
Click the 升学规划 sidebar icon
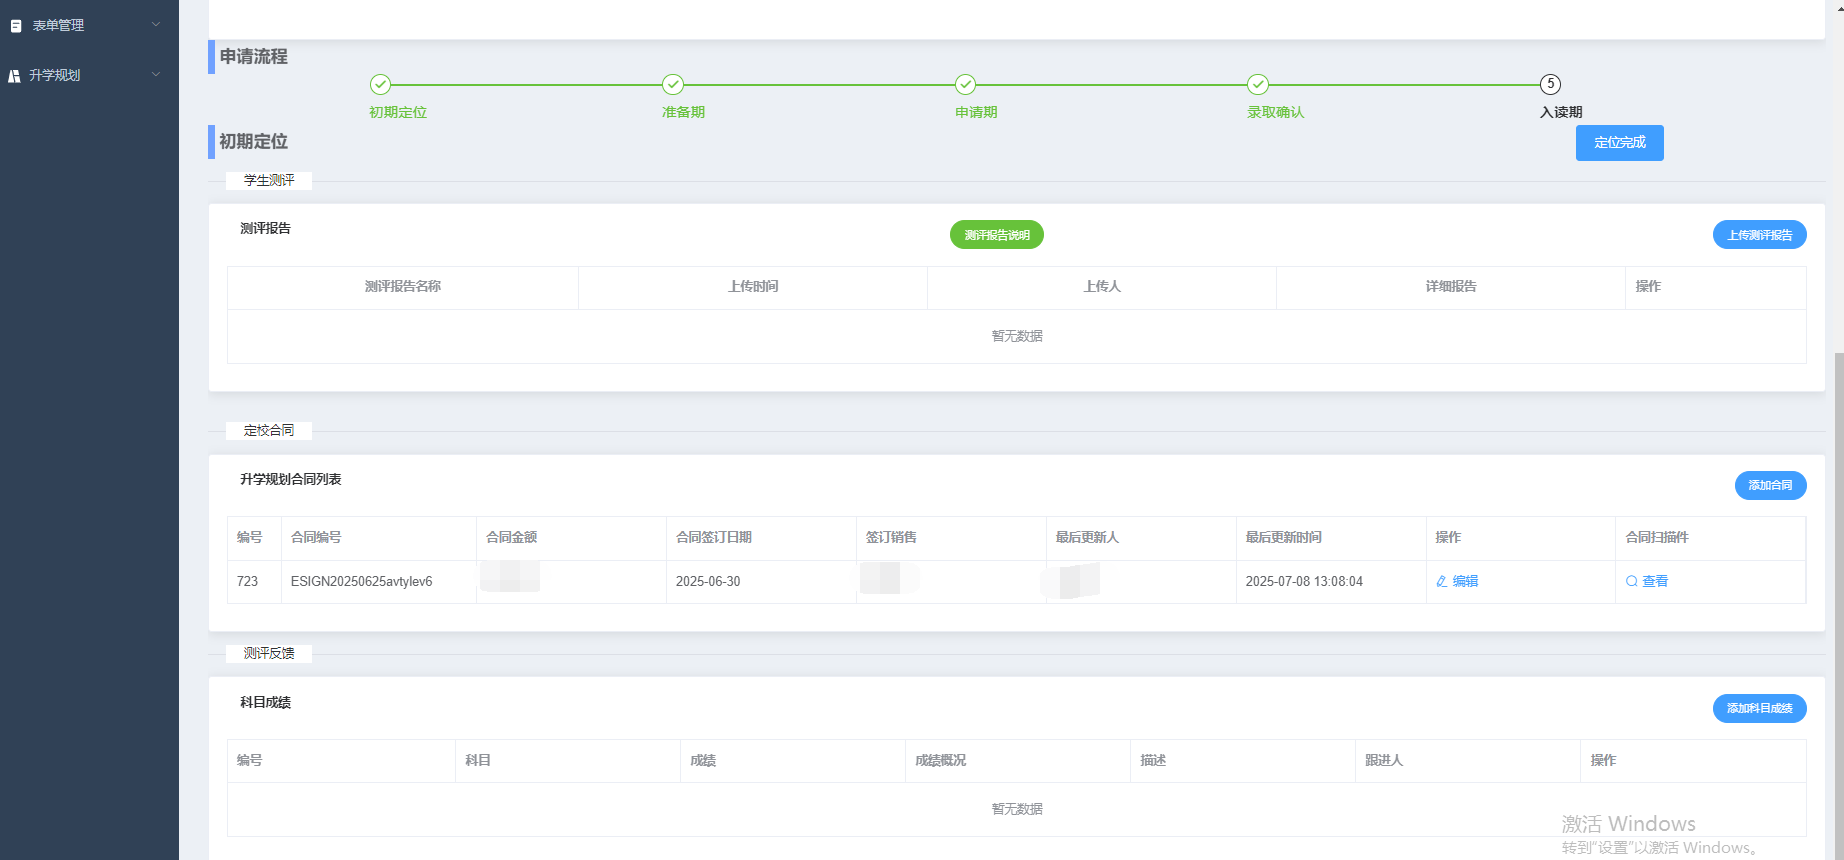pyautogui.click(x=14, y=76)
